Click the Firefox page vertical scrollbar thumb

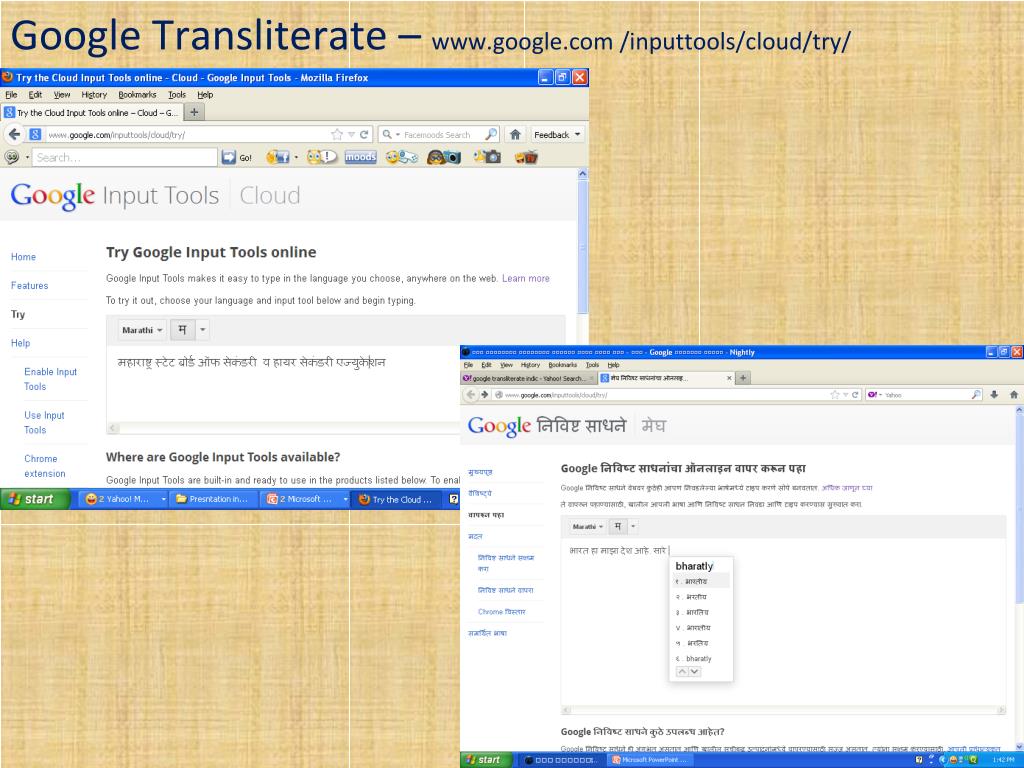click(583, 248)
